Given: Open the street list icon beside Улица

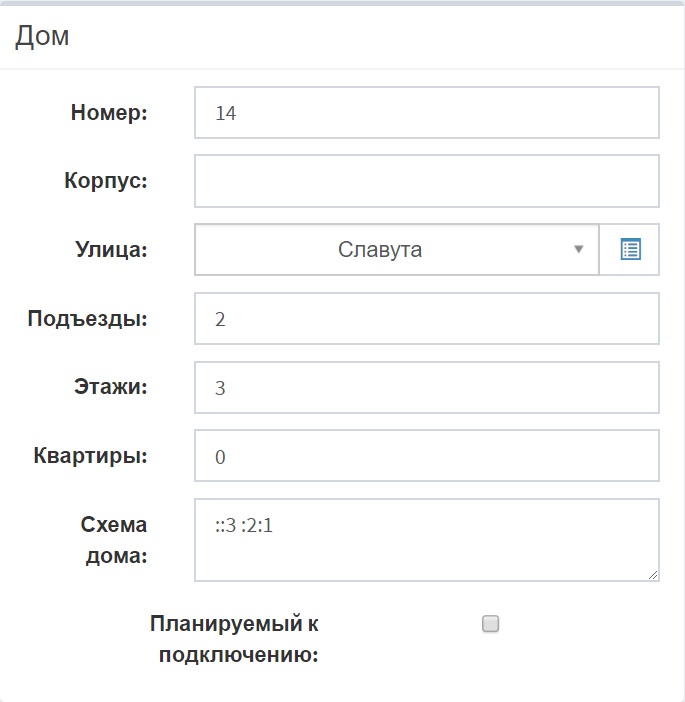Looking at the screenshot, I should (x=630, y=249).
